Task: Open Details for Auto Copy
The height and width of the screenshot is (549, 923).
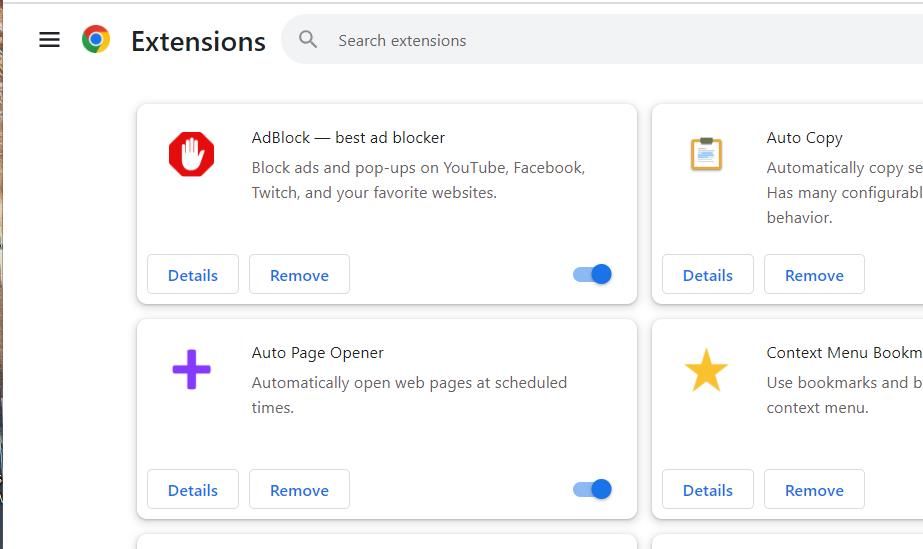Action: click(x=708, y=275)
